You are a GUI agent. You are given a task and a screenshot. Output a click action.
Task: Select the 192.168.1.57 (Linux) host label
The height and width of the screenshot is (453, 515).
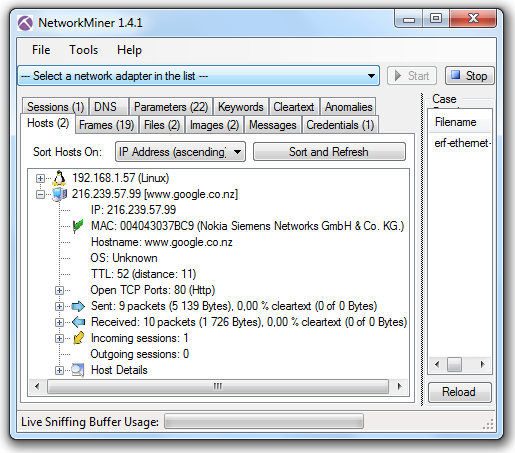[x=121, y=178]
